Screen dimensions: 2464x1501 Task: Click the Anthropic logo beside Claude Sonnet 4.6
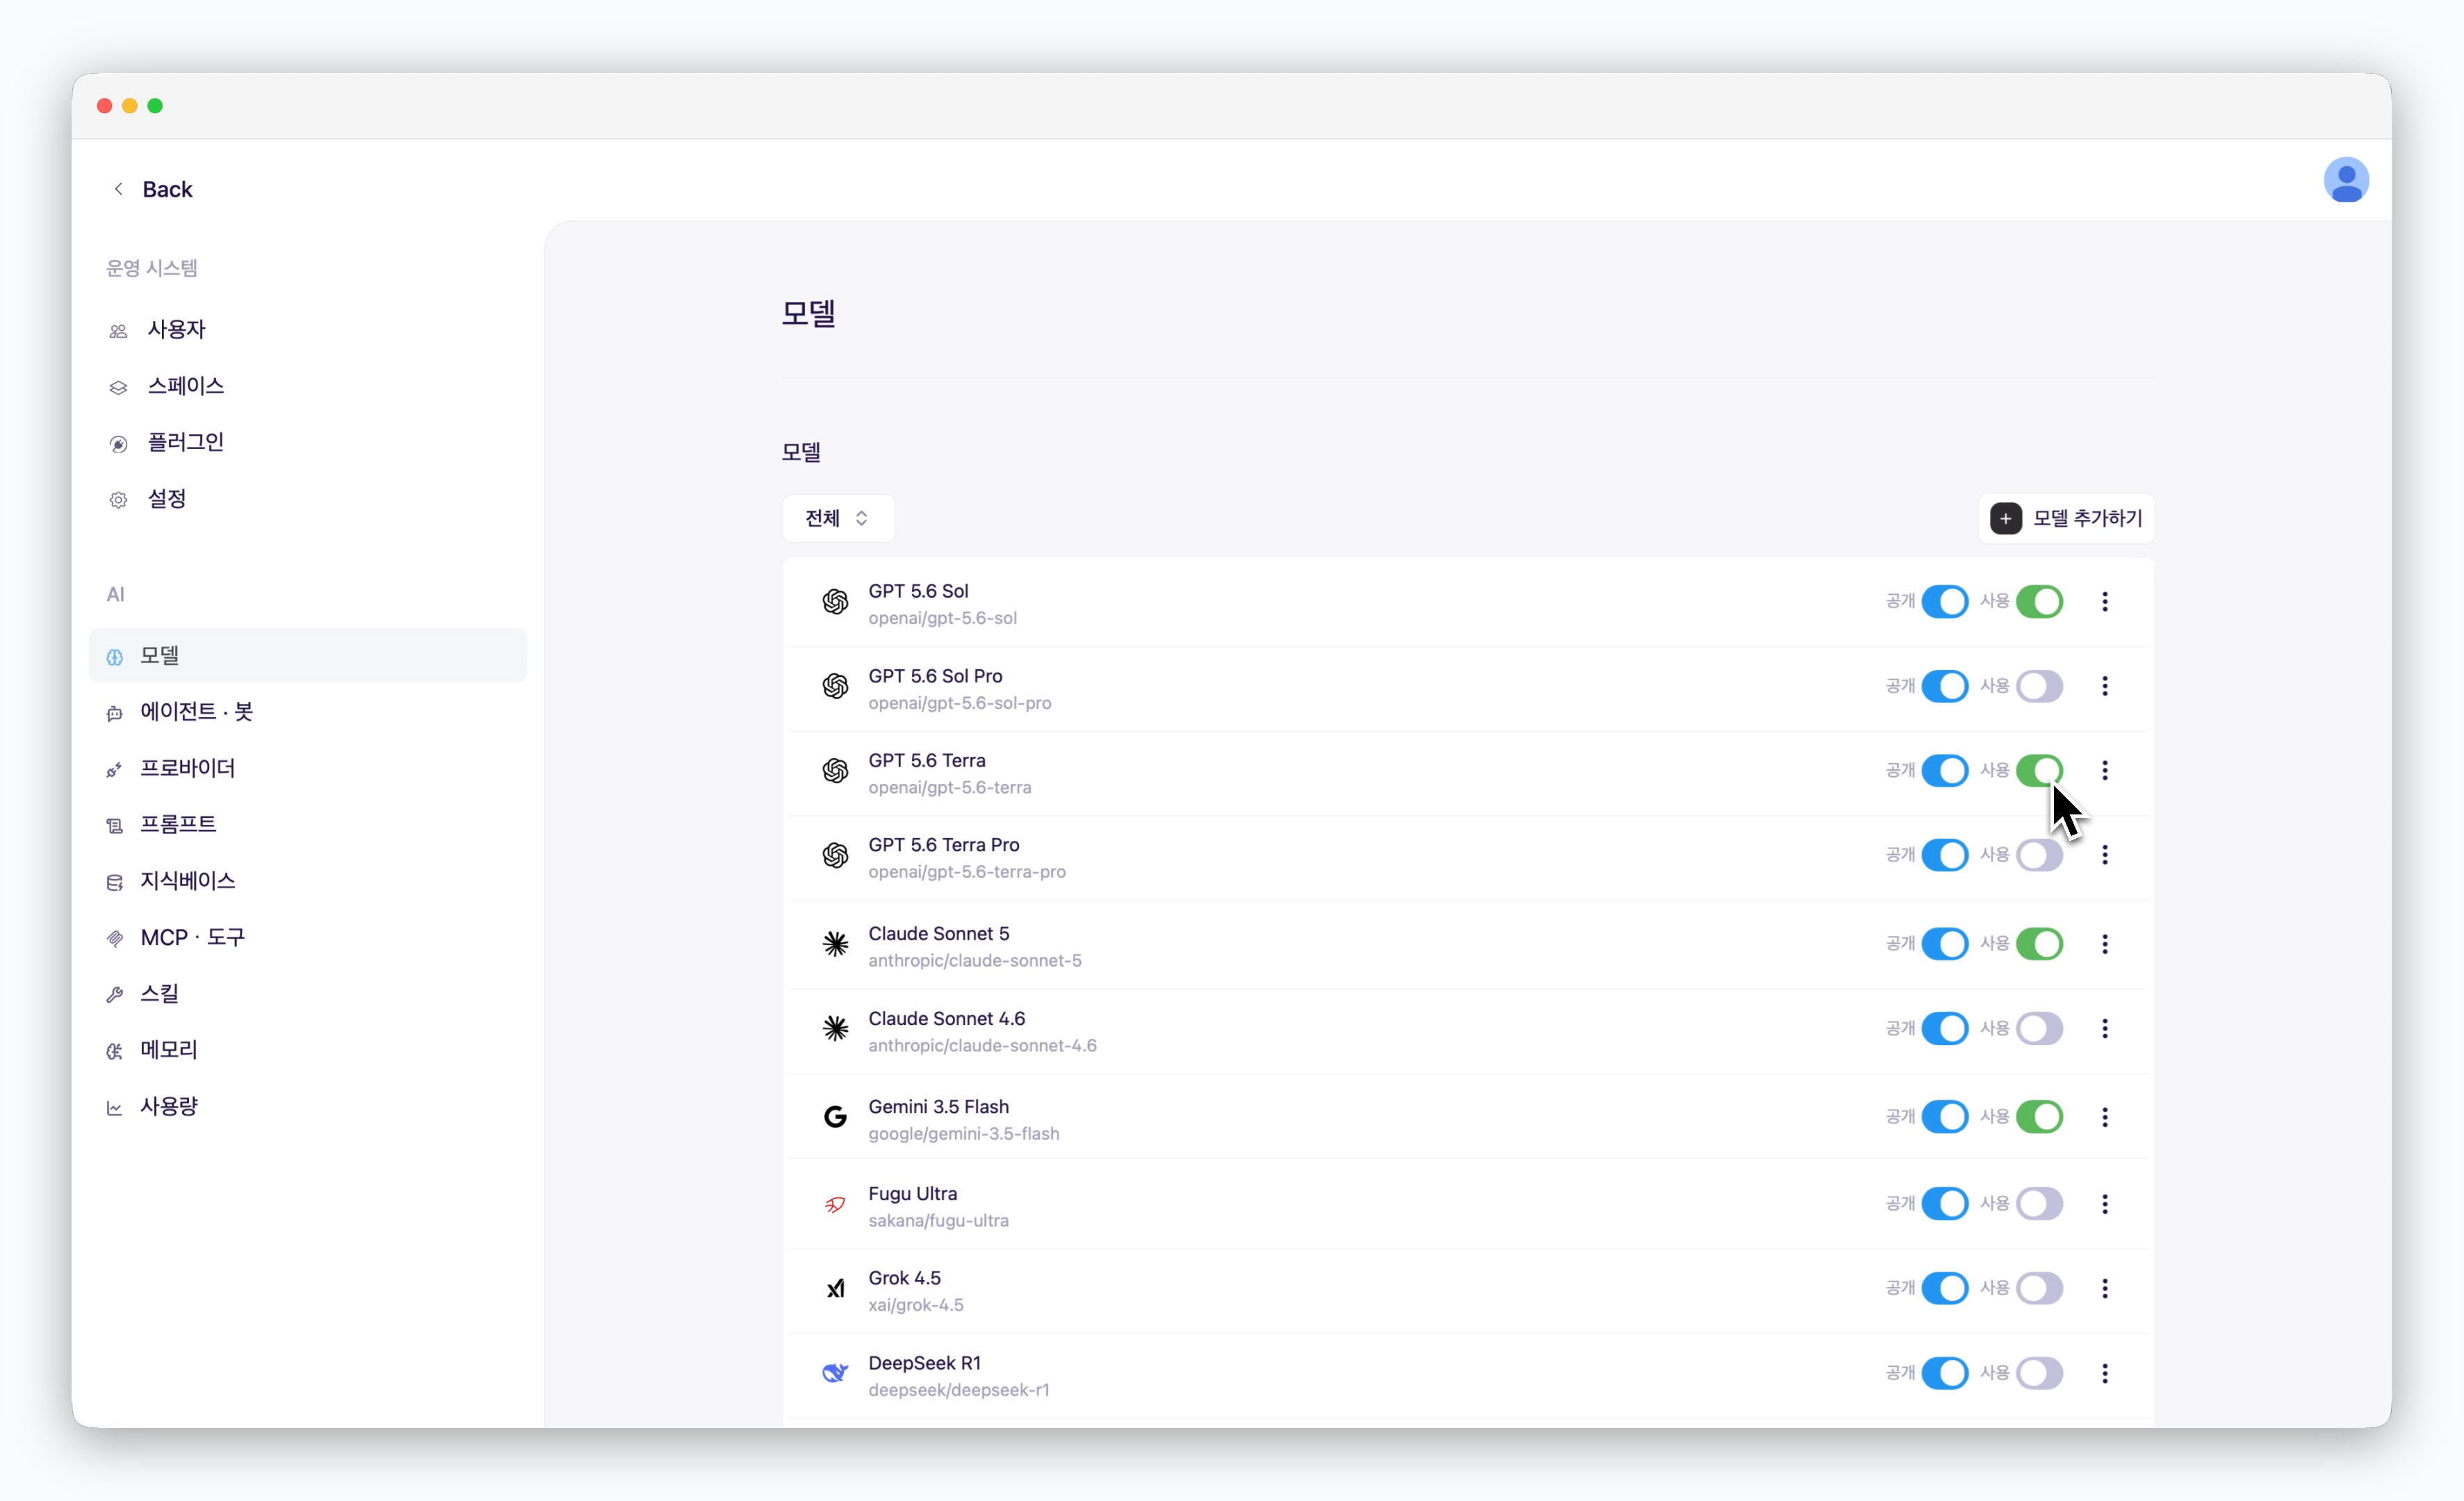[x=835, y=1029]
